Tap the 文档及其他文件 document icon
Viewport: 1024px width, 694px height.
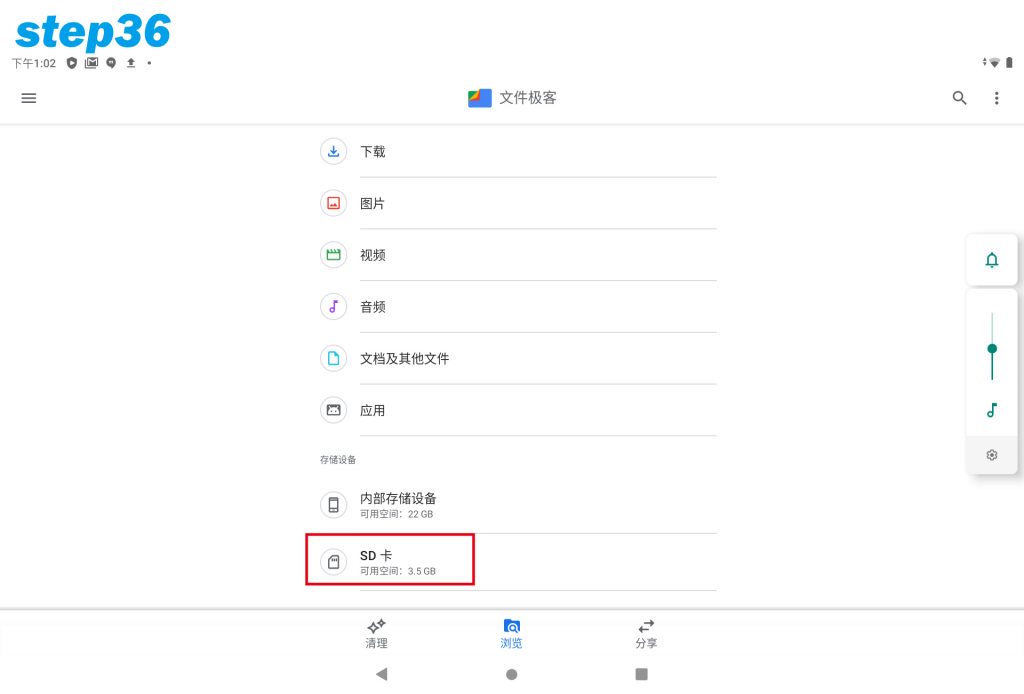pyautogui.click(x=333, y=358)
